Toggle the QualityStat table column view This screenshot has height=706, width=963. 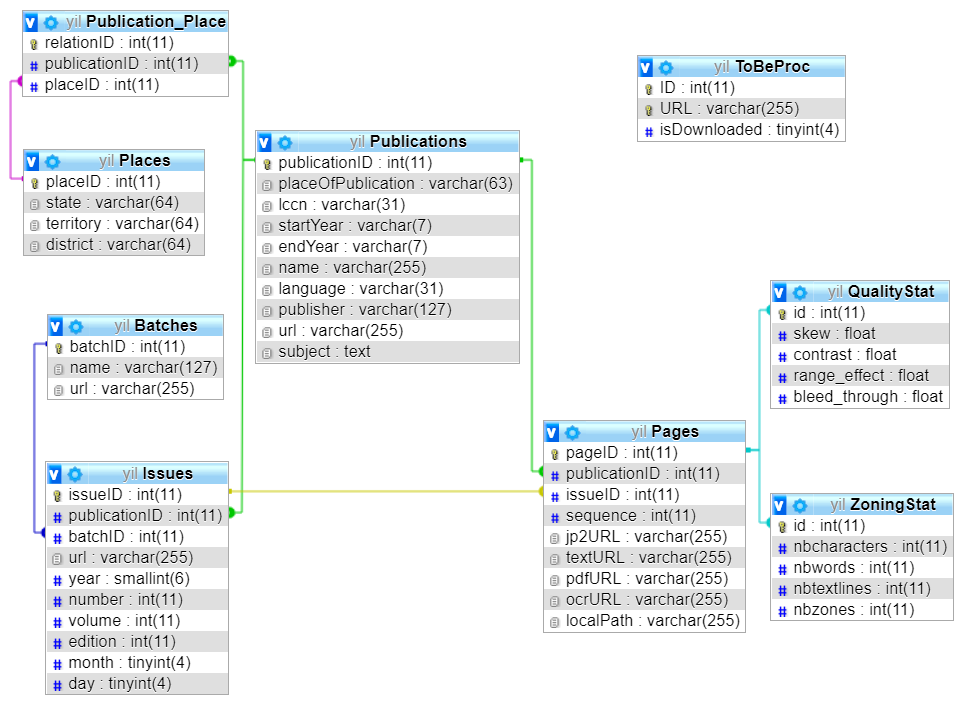[780, 292]
